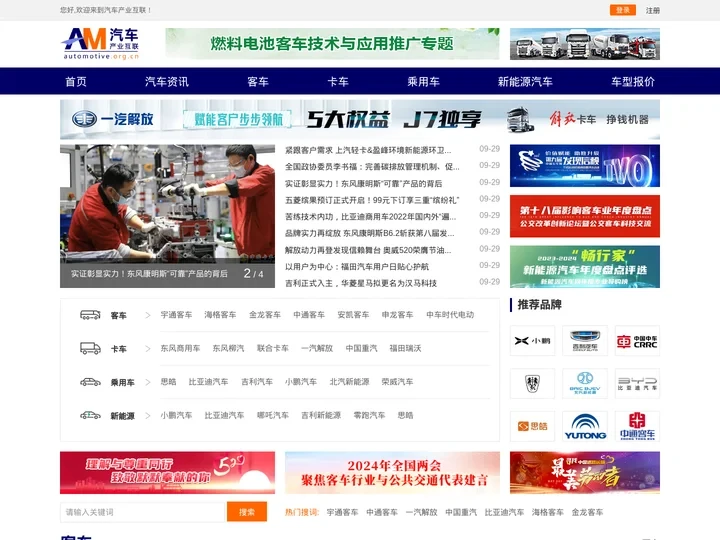Open the 最美劳动者 red banner
Image resolution: width=720 pixels, height=540 pixels.
(x=585, y=472)
